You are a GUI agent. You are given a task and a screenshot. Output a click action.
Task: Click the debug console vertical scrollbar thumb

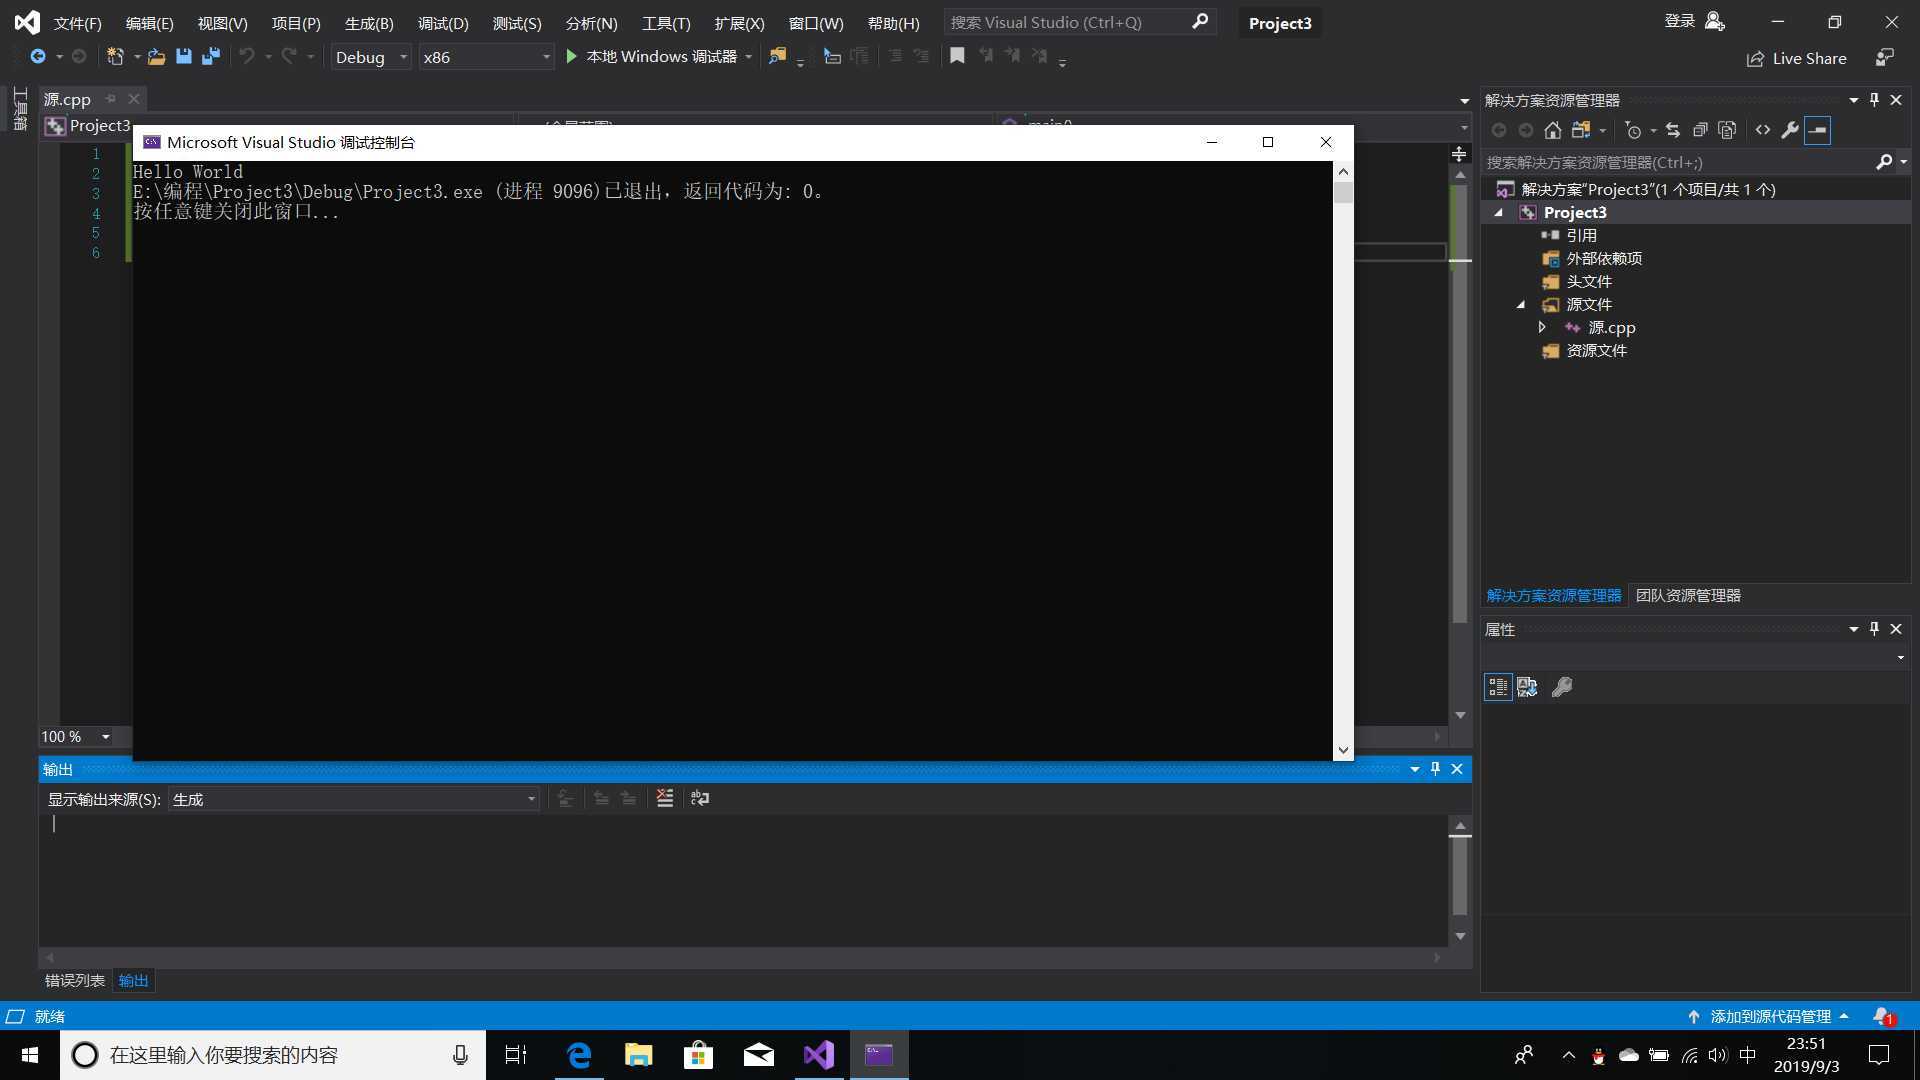click(x=1343, y=193)
